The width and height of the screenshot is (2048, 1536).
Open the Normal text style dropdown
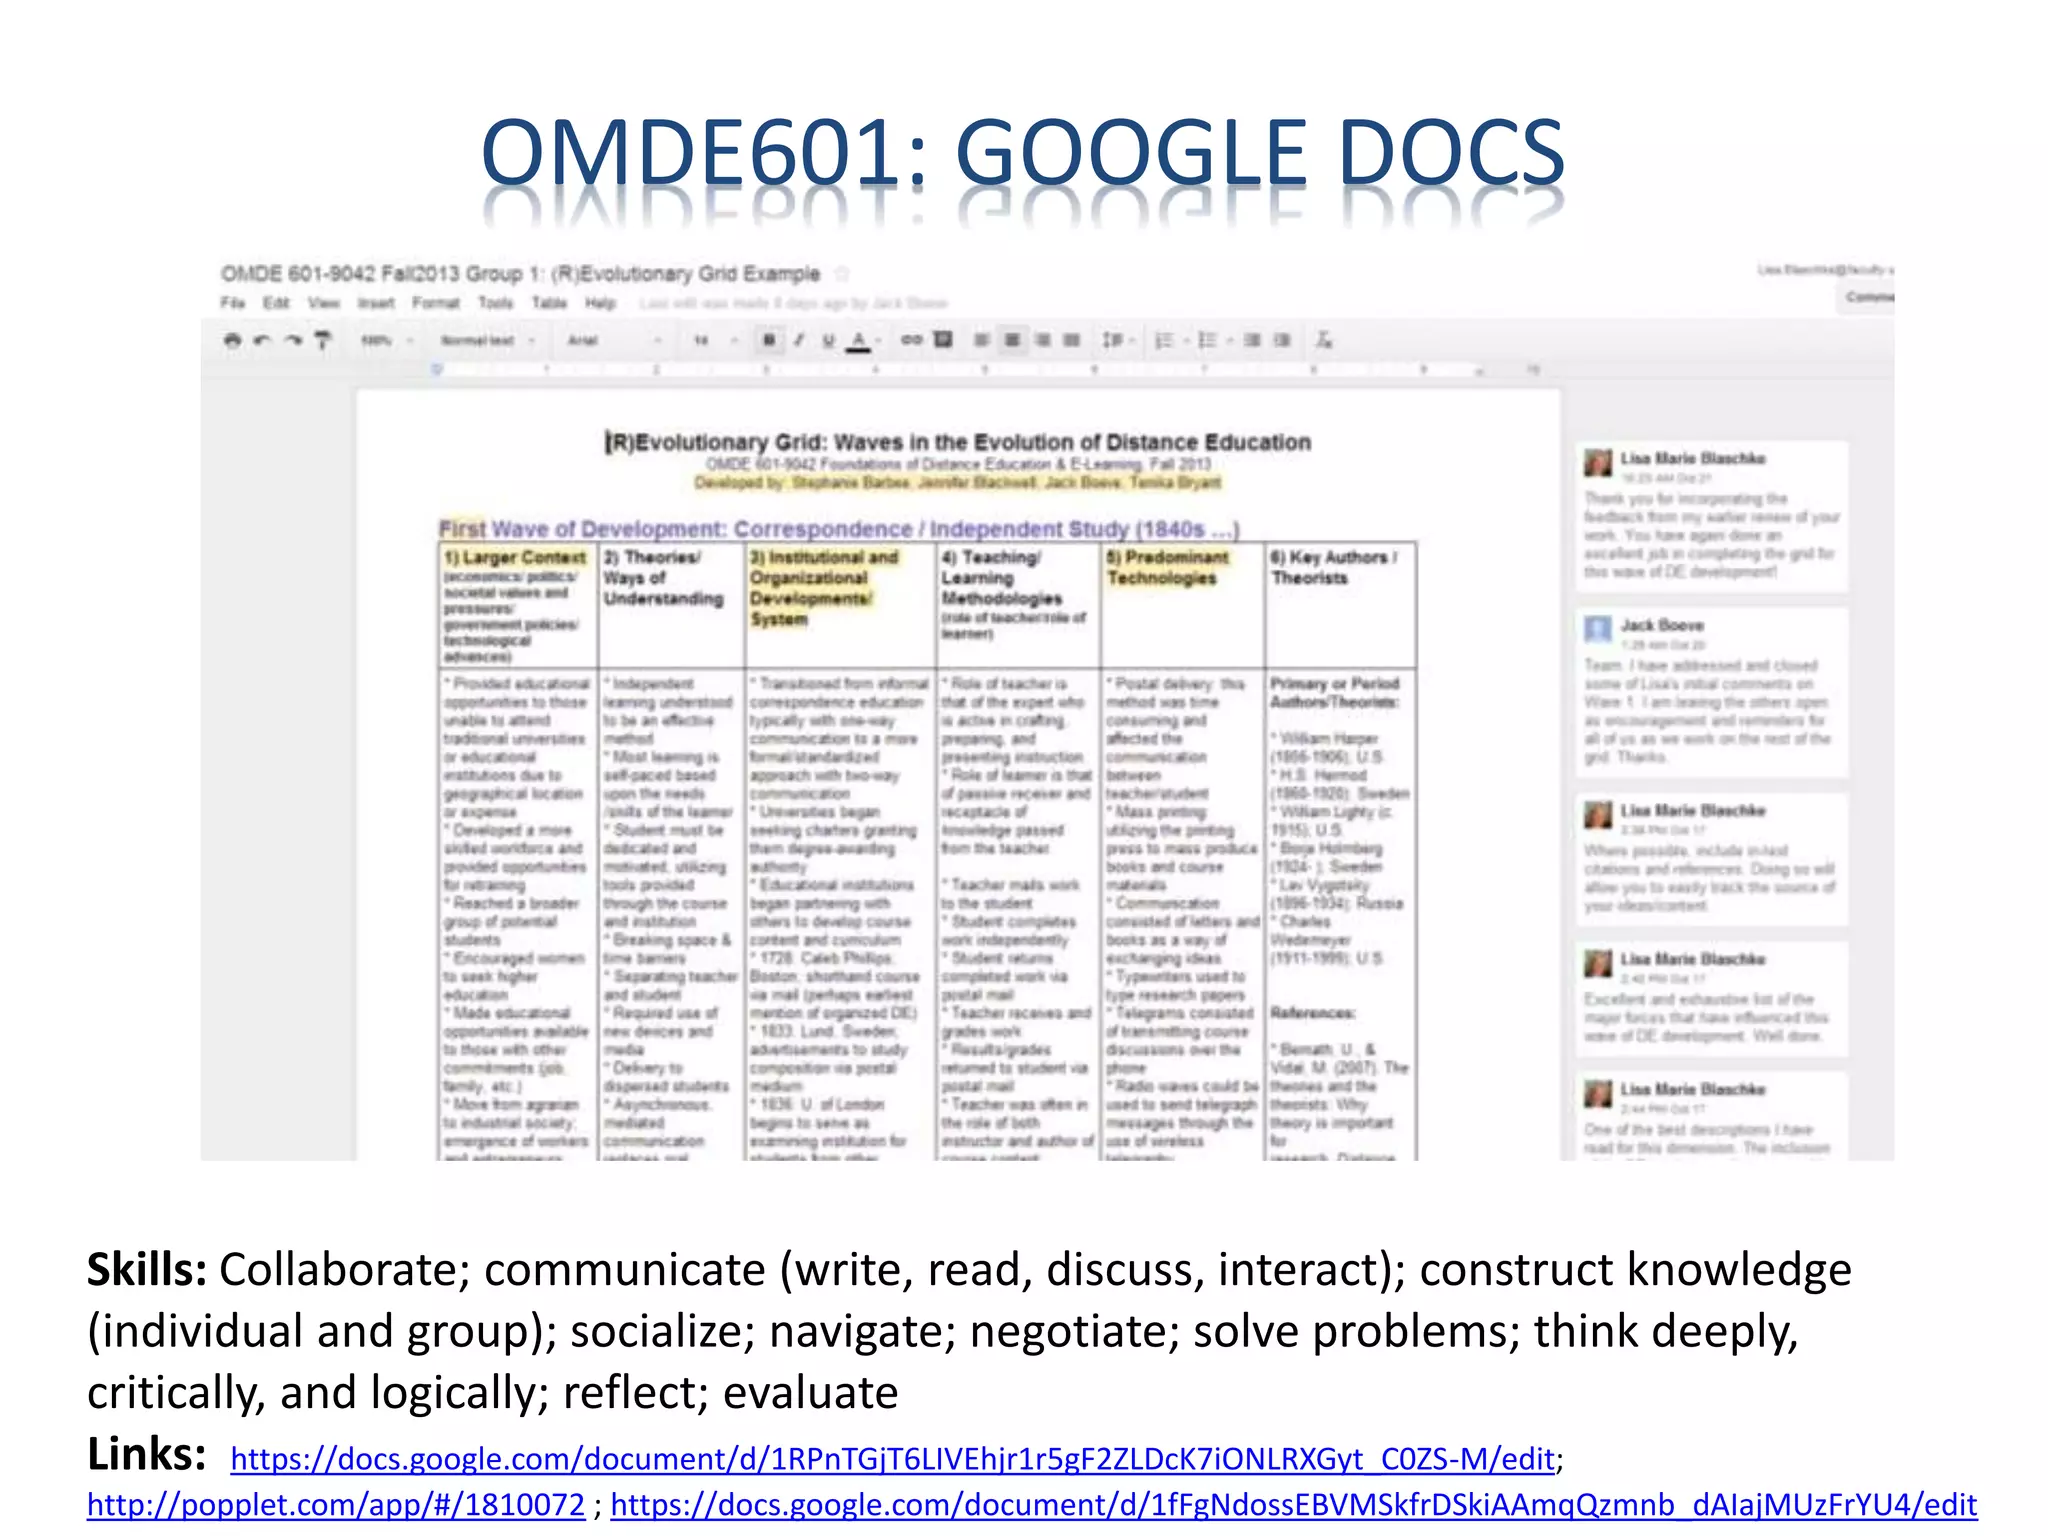tap(488, 341)
